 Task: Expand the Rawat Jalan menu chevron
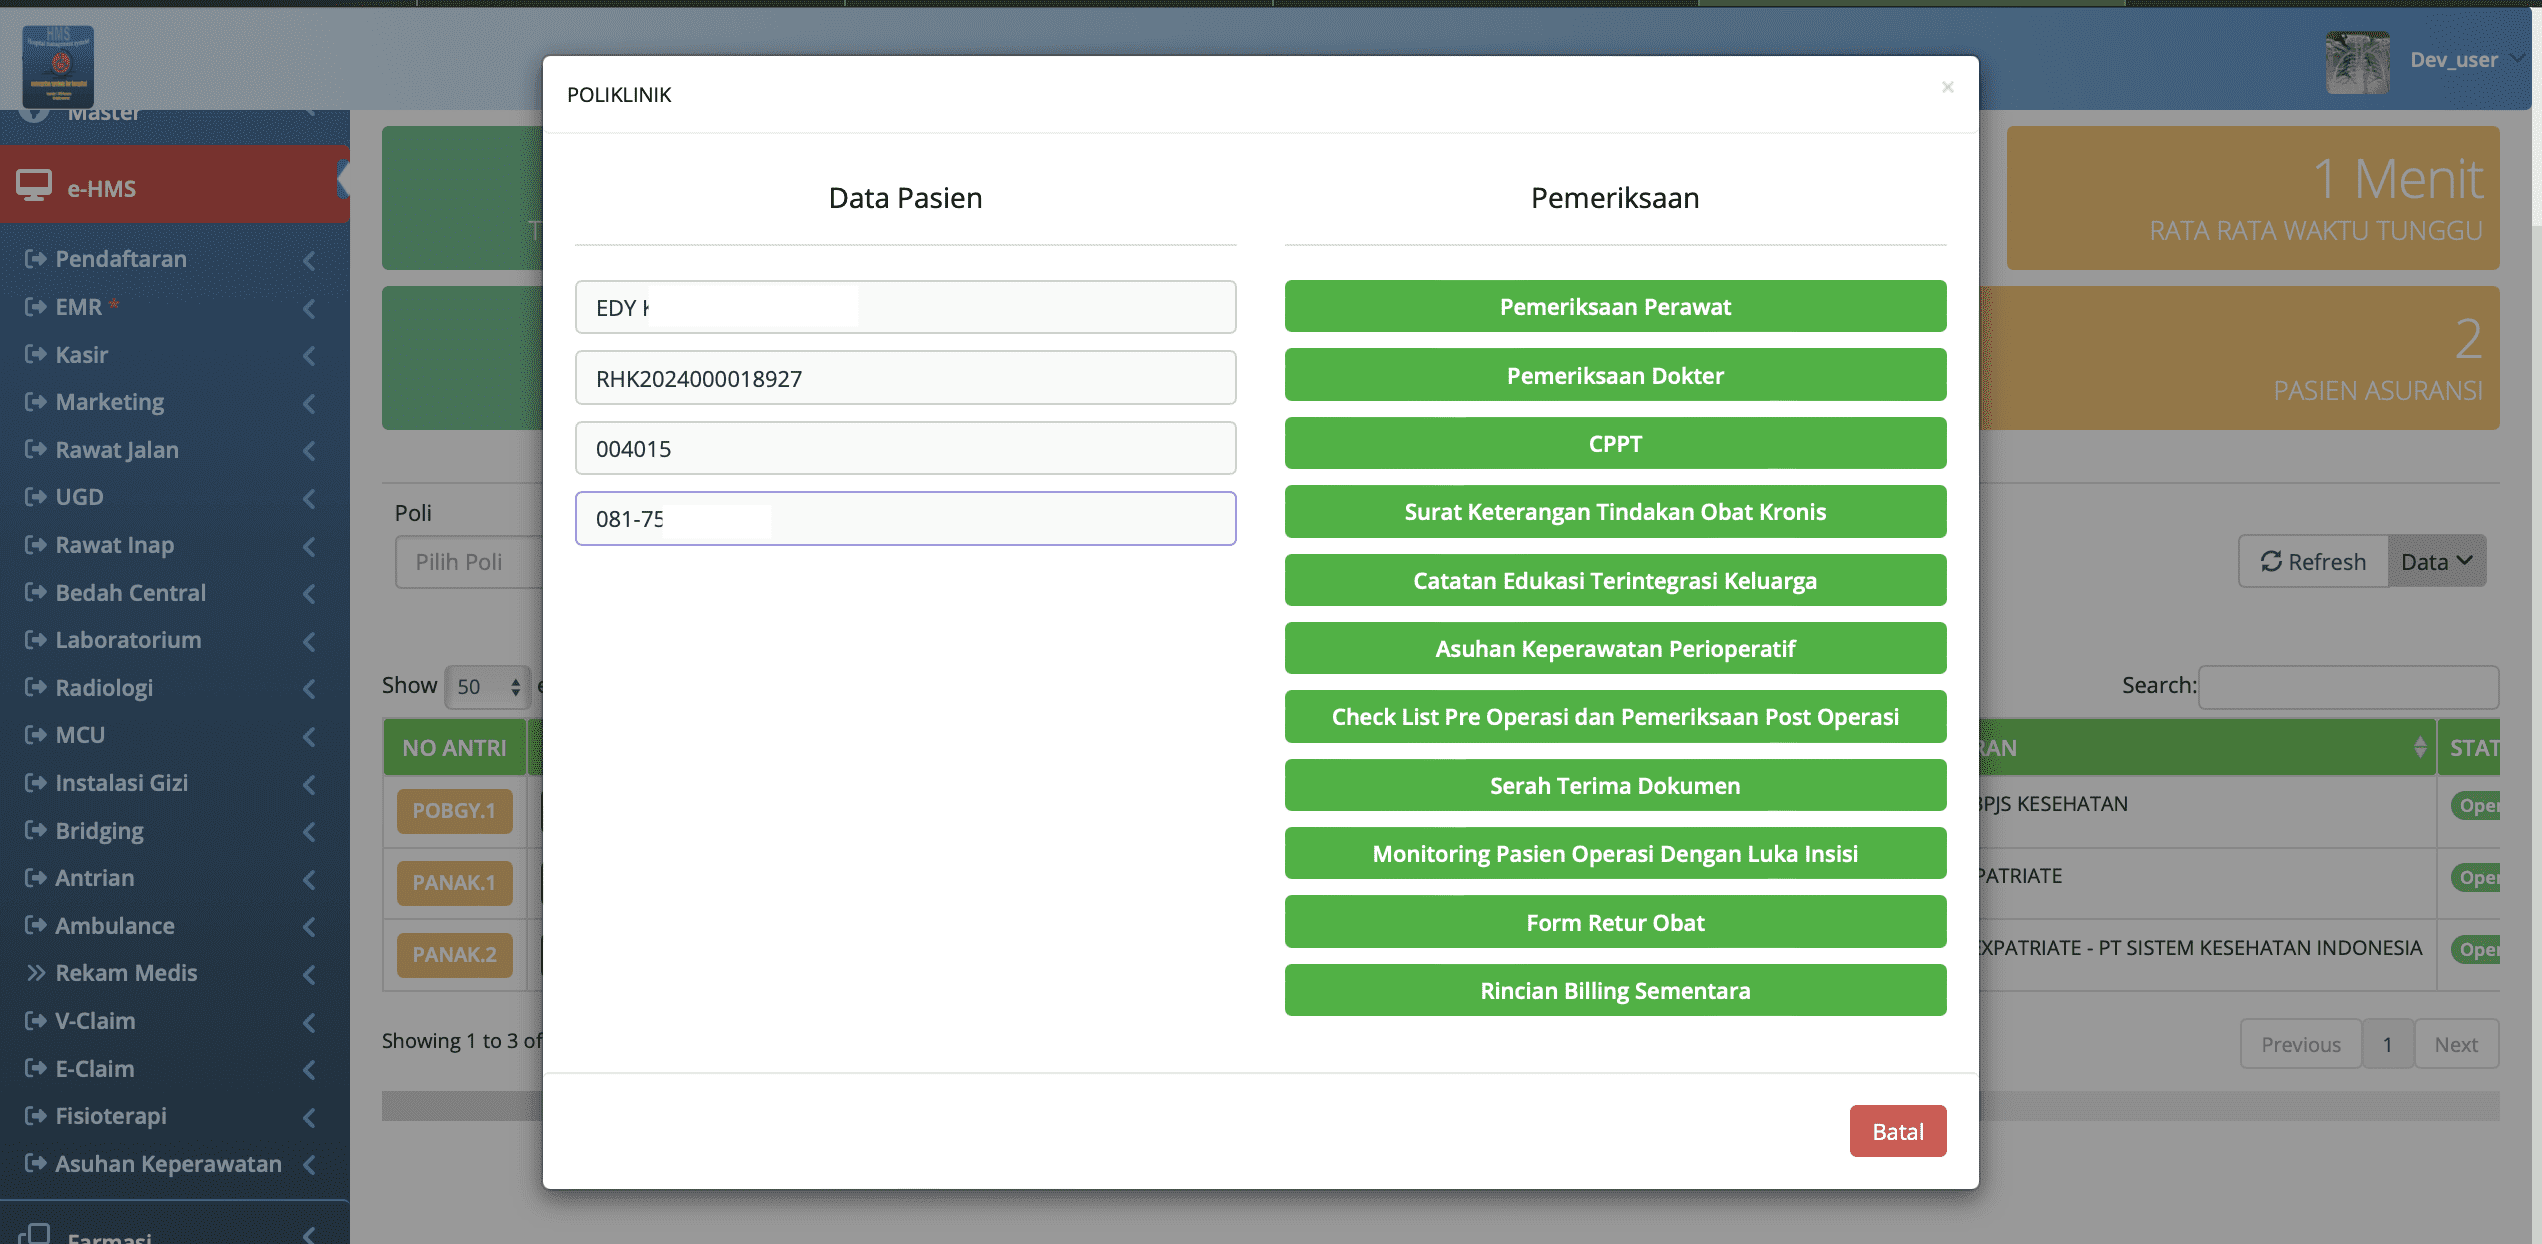309,451
